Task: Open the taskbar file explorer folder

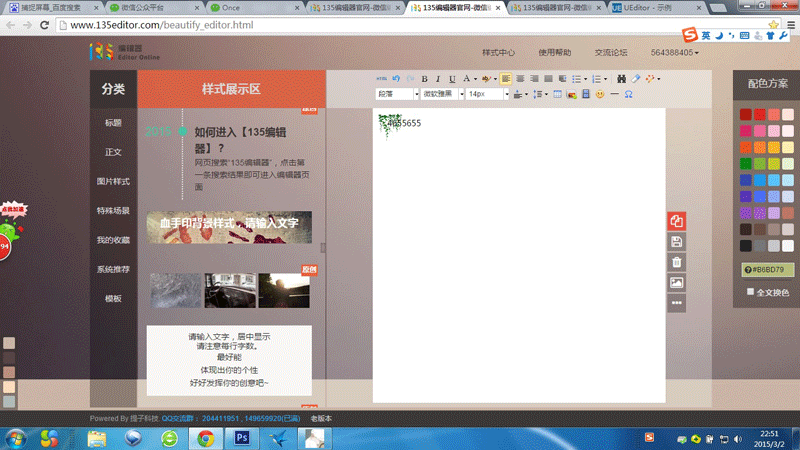Action: tap(96, 438)
